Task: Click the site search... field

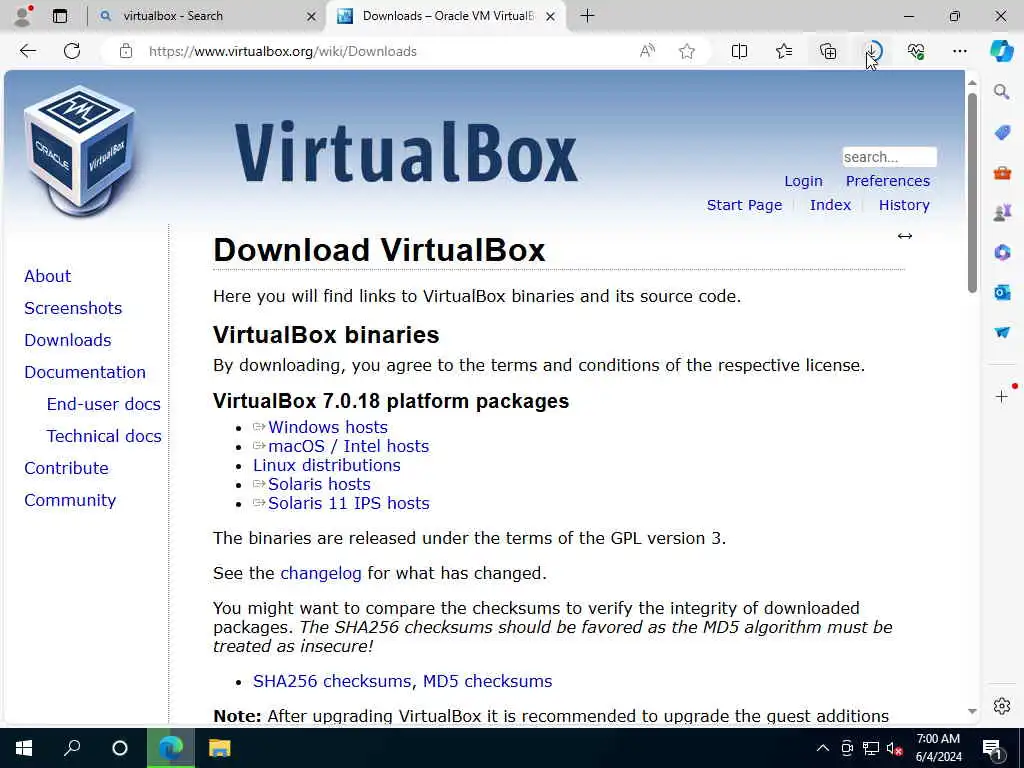Action: (x=889, y=157)
